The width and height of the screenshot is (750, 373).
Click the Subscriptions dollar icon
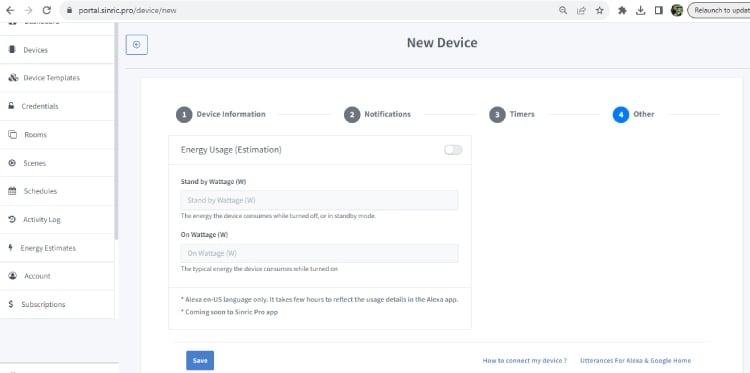tap(11, 304)
